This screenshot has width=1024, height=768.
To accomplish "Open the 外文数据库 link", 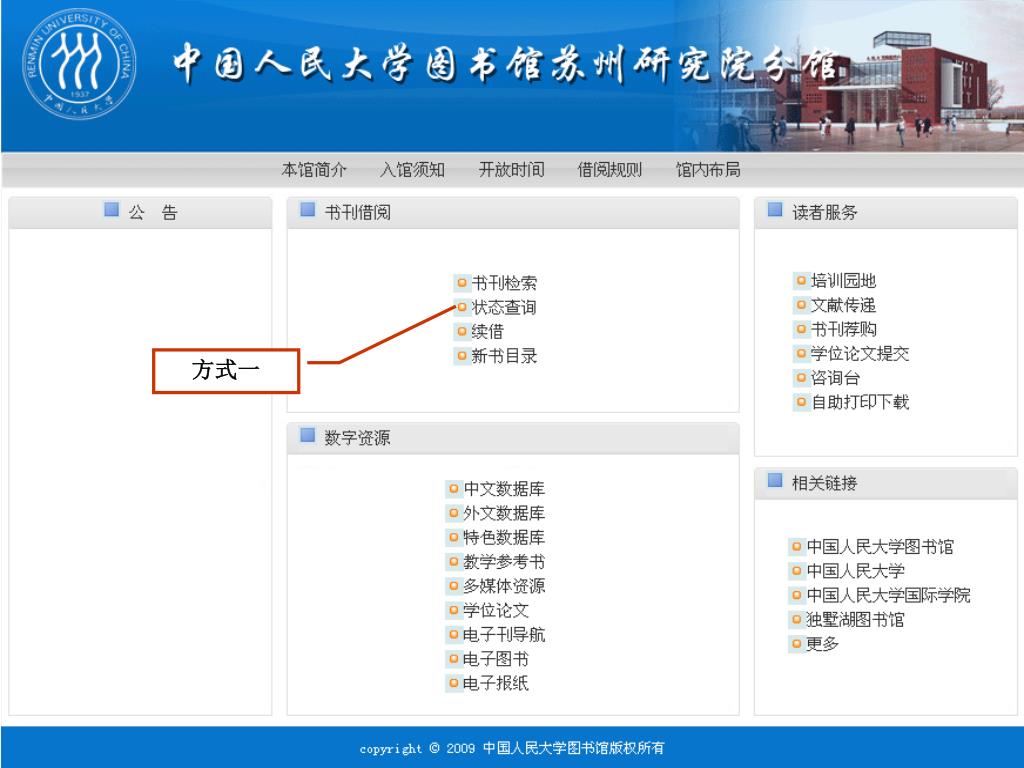I will coord(504,513).
